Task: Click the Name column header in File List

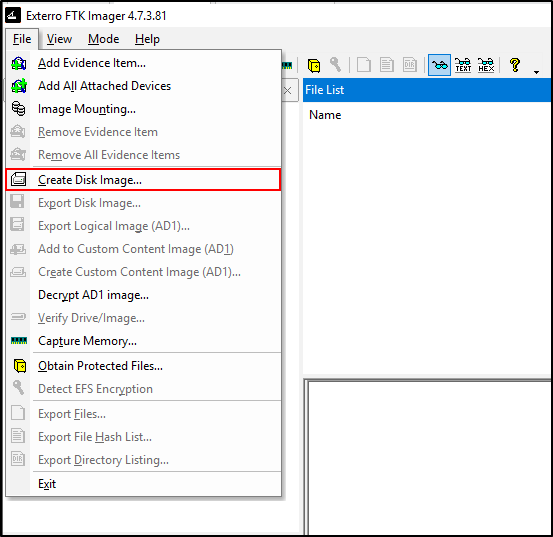Action: pyautogui.click(x=325, y=115)
